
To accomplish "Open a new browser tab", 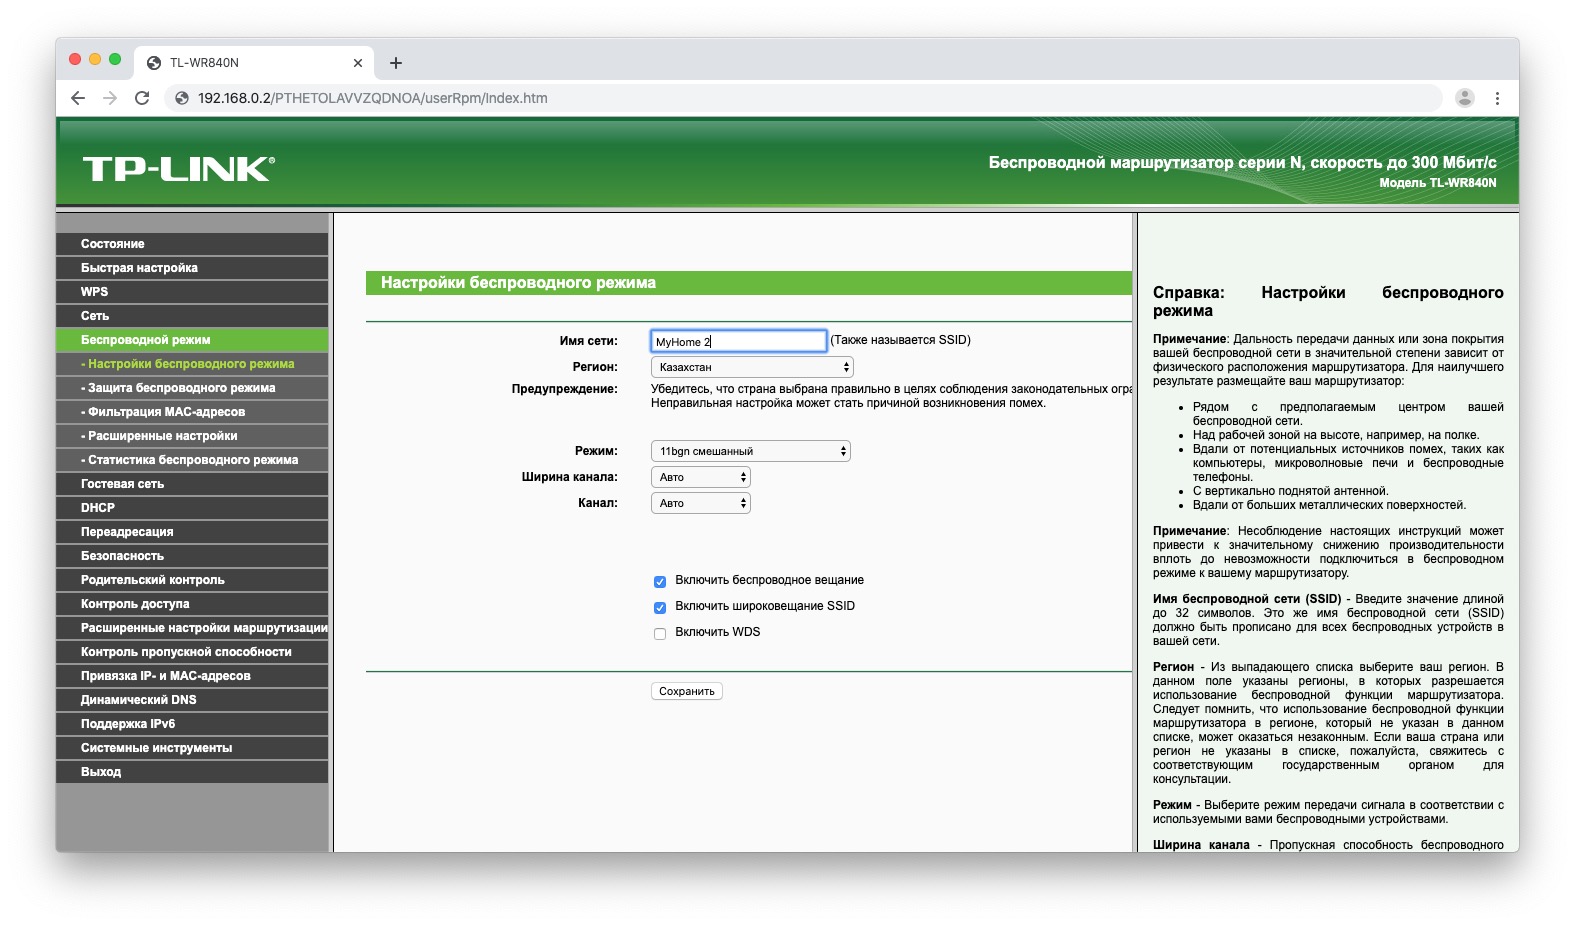I will (x=396, y=63).
